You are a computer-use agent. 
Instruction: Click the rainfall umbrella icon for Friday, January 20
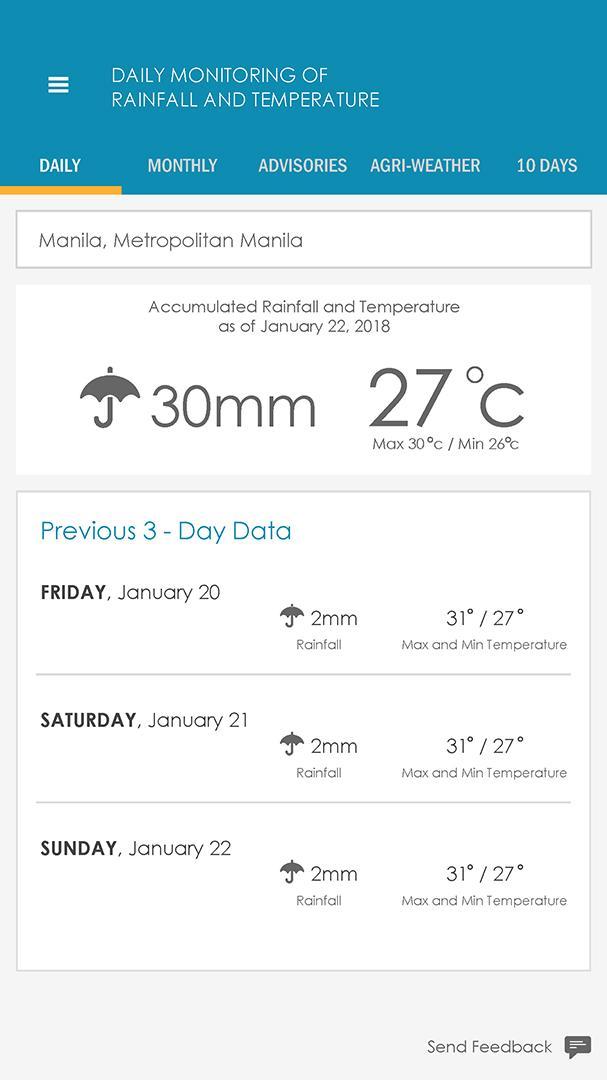point(291,615)
